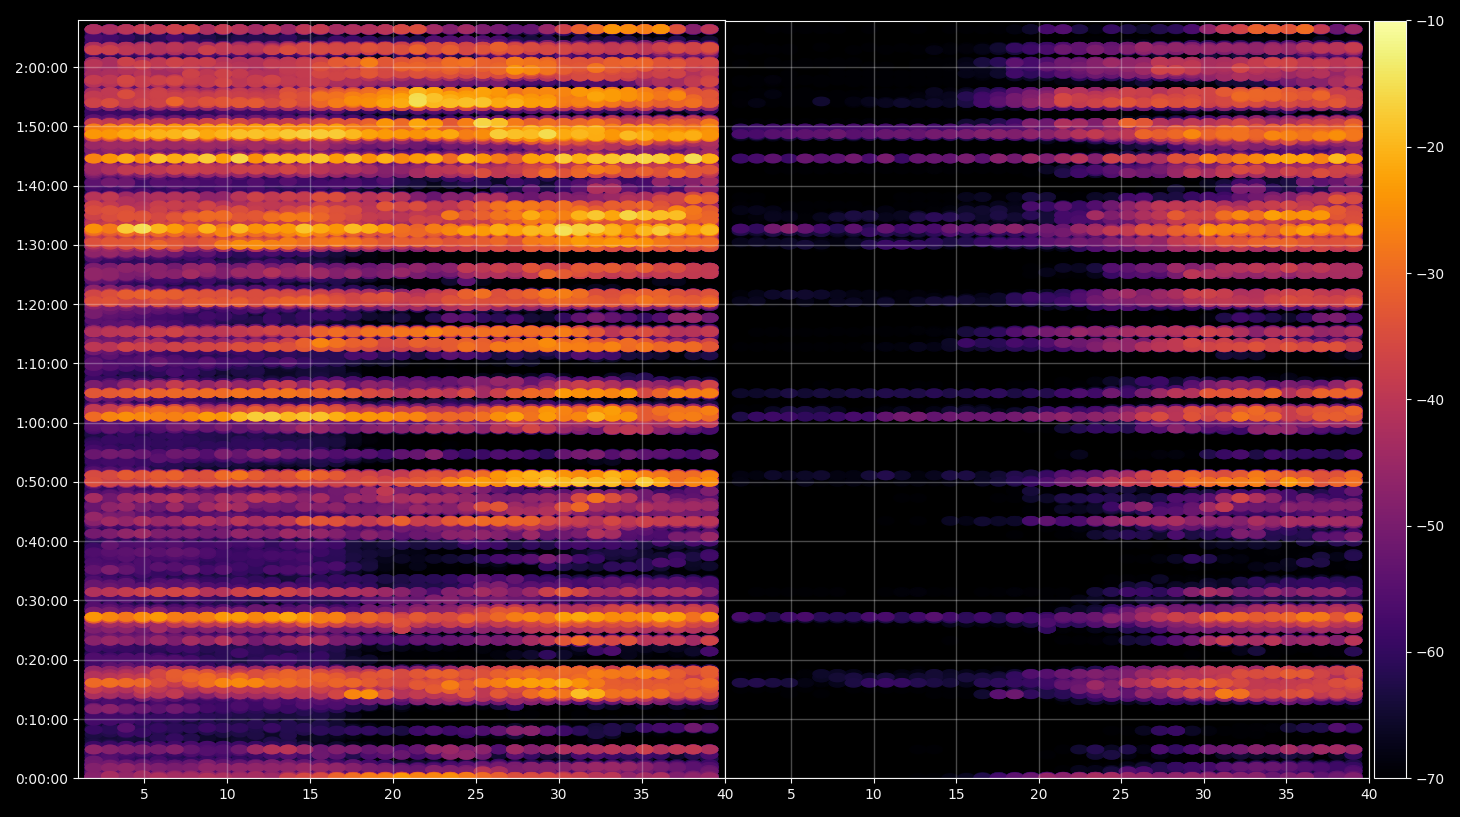Select the −20 label on the colorbar
This screenshot has height=817, width=1460.
[x=1431, y=147]
